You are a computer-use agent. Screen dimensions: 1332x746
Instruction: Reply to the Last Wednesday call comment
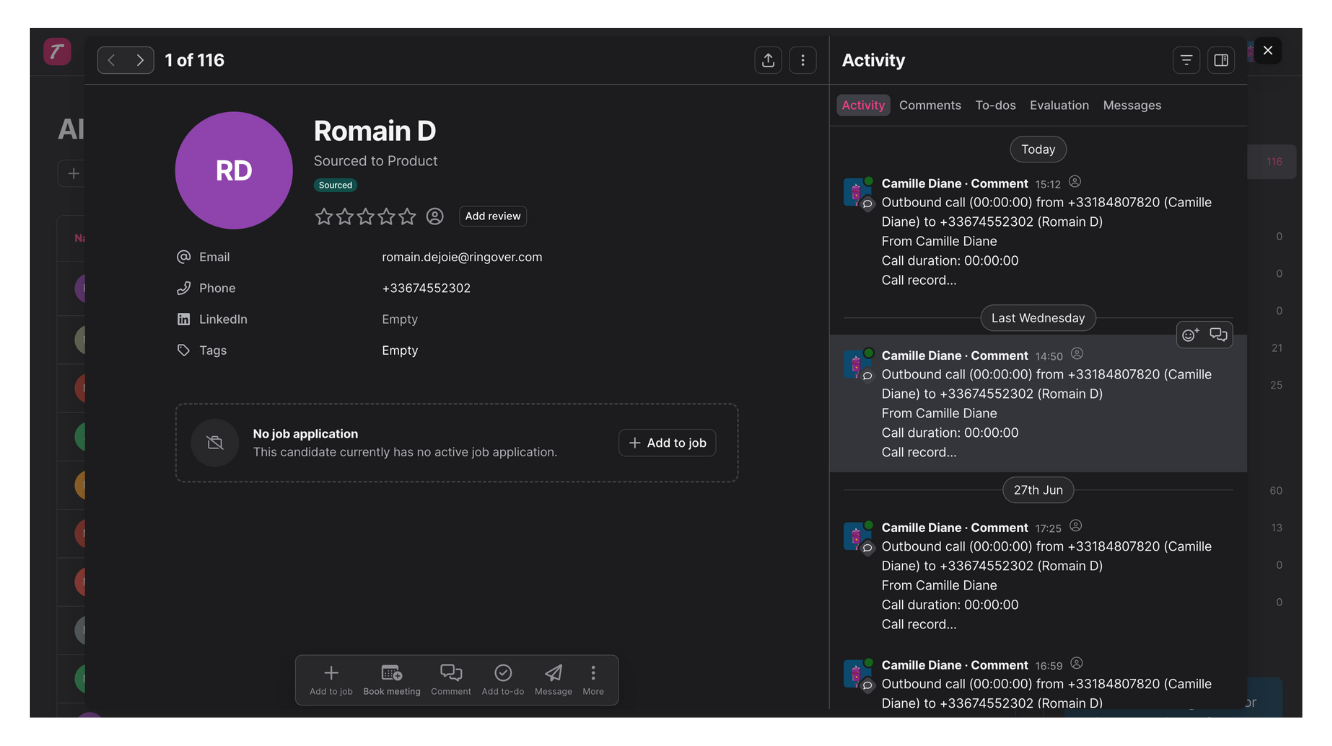click(1218, 335)
